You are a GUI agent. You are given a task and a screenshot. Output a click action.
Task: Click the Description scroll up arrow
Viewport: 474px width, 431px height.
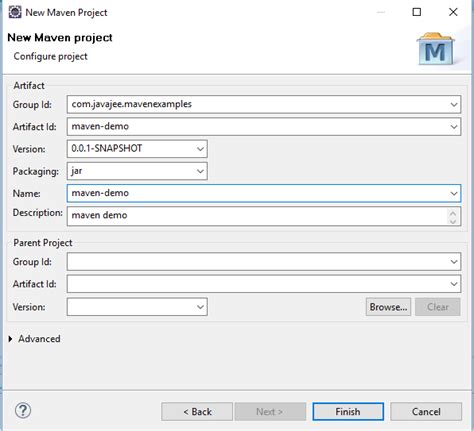(453, 213)
